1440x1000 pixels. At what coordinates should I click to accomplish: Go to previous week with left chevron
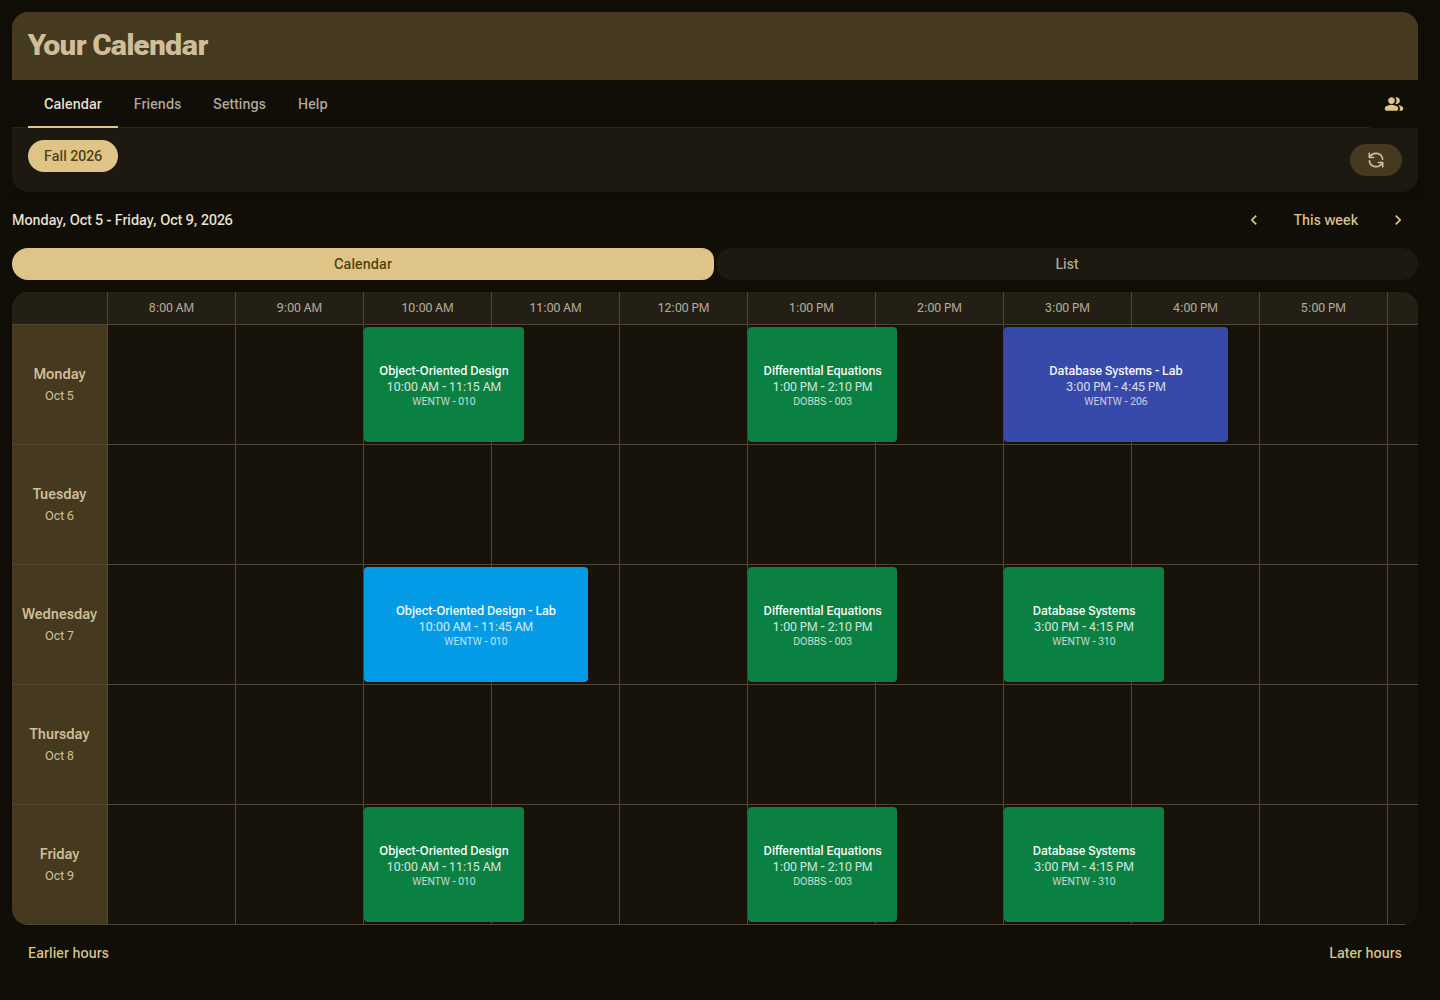(x=1254, y=220)
